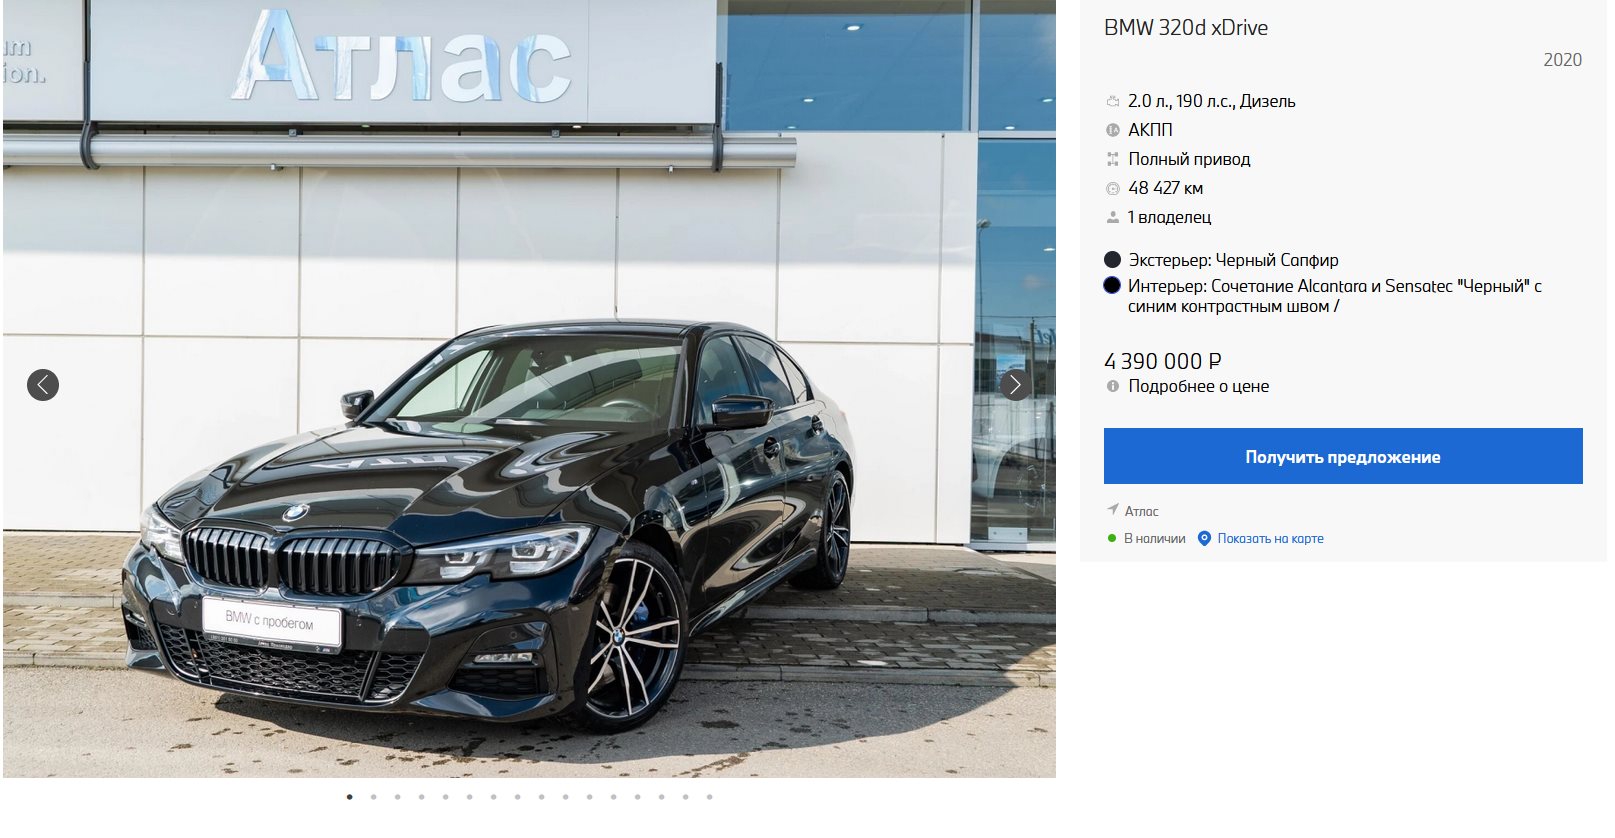The height and width of the screenshot is (838, 1615).
Task: Click the location arrow icon next to Атлас
Action: pyautogui.click(x=1111, y=510)
